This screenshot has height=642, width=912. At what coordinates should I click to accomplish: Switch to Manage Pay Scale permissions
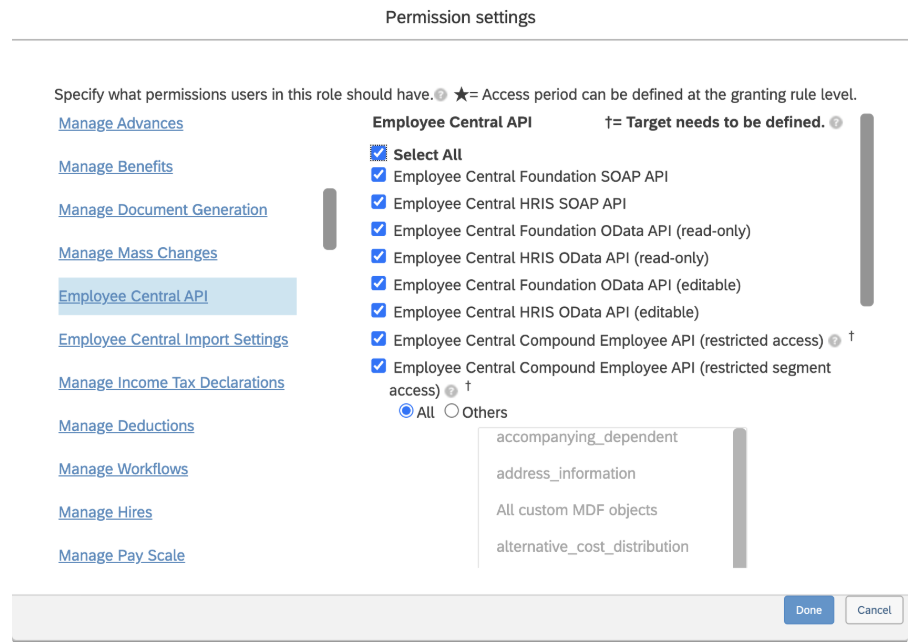[x=122, y=555]
